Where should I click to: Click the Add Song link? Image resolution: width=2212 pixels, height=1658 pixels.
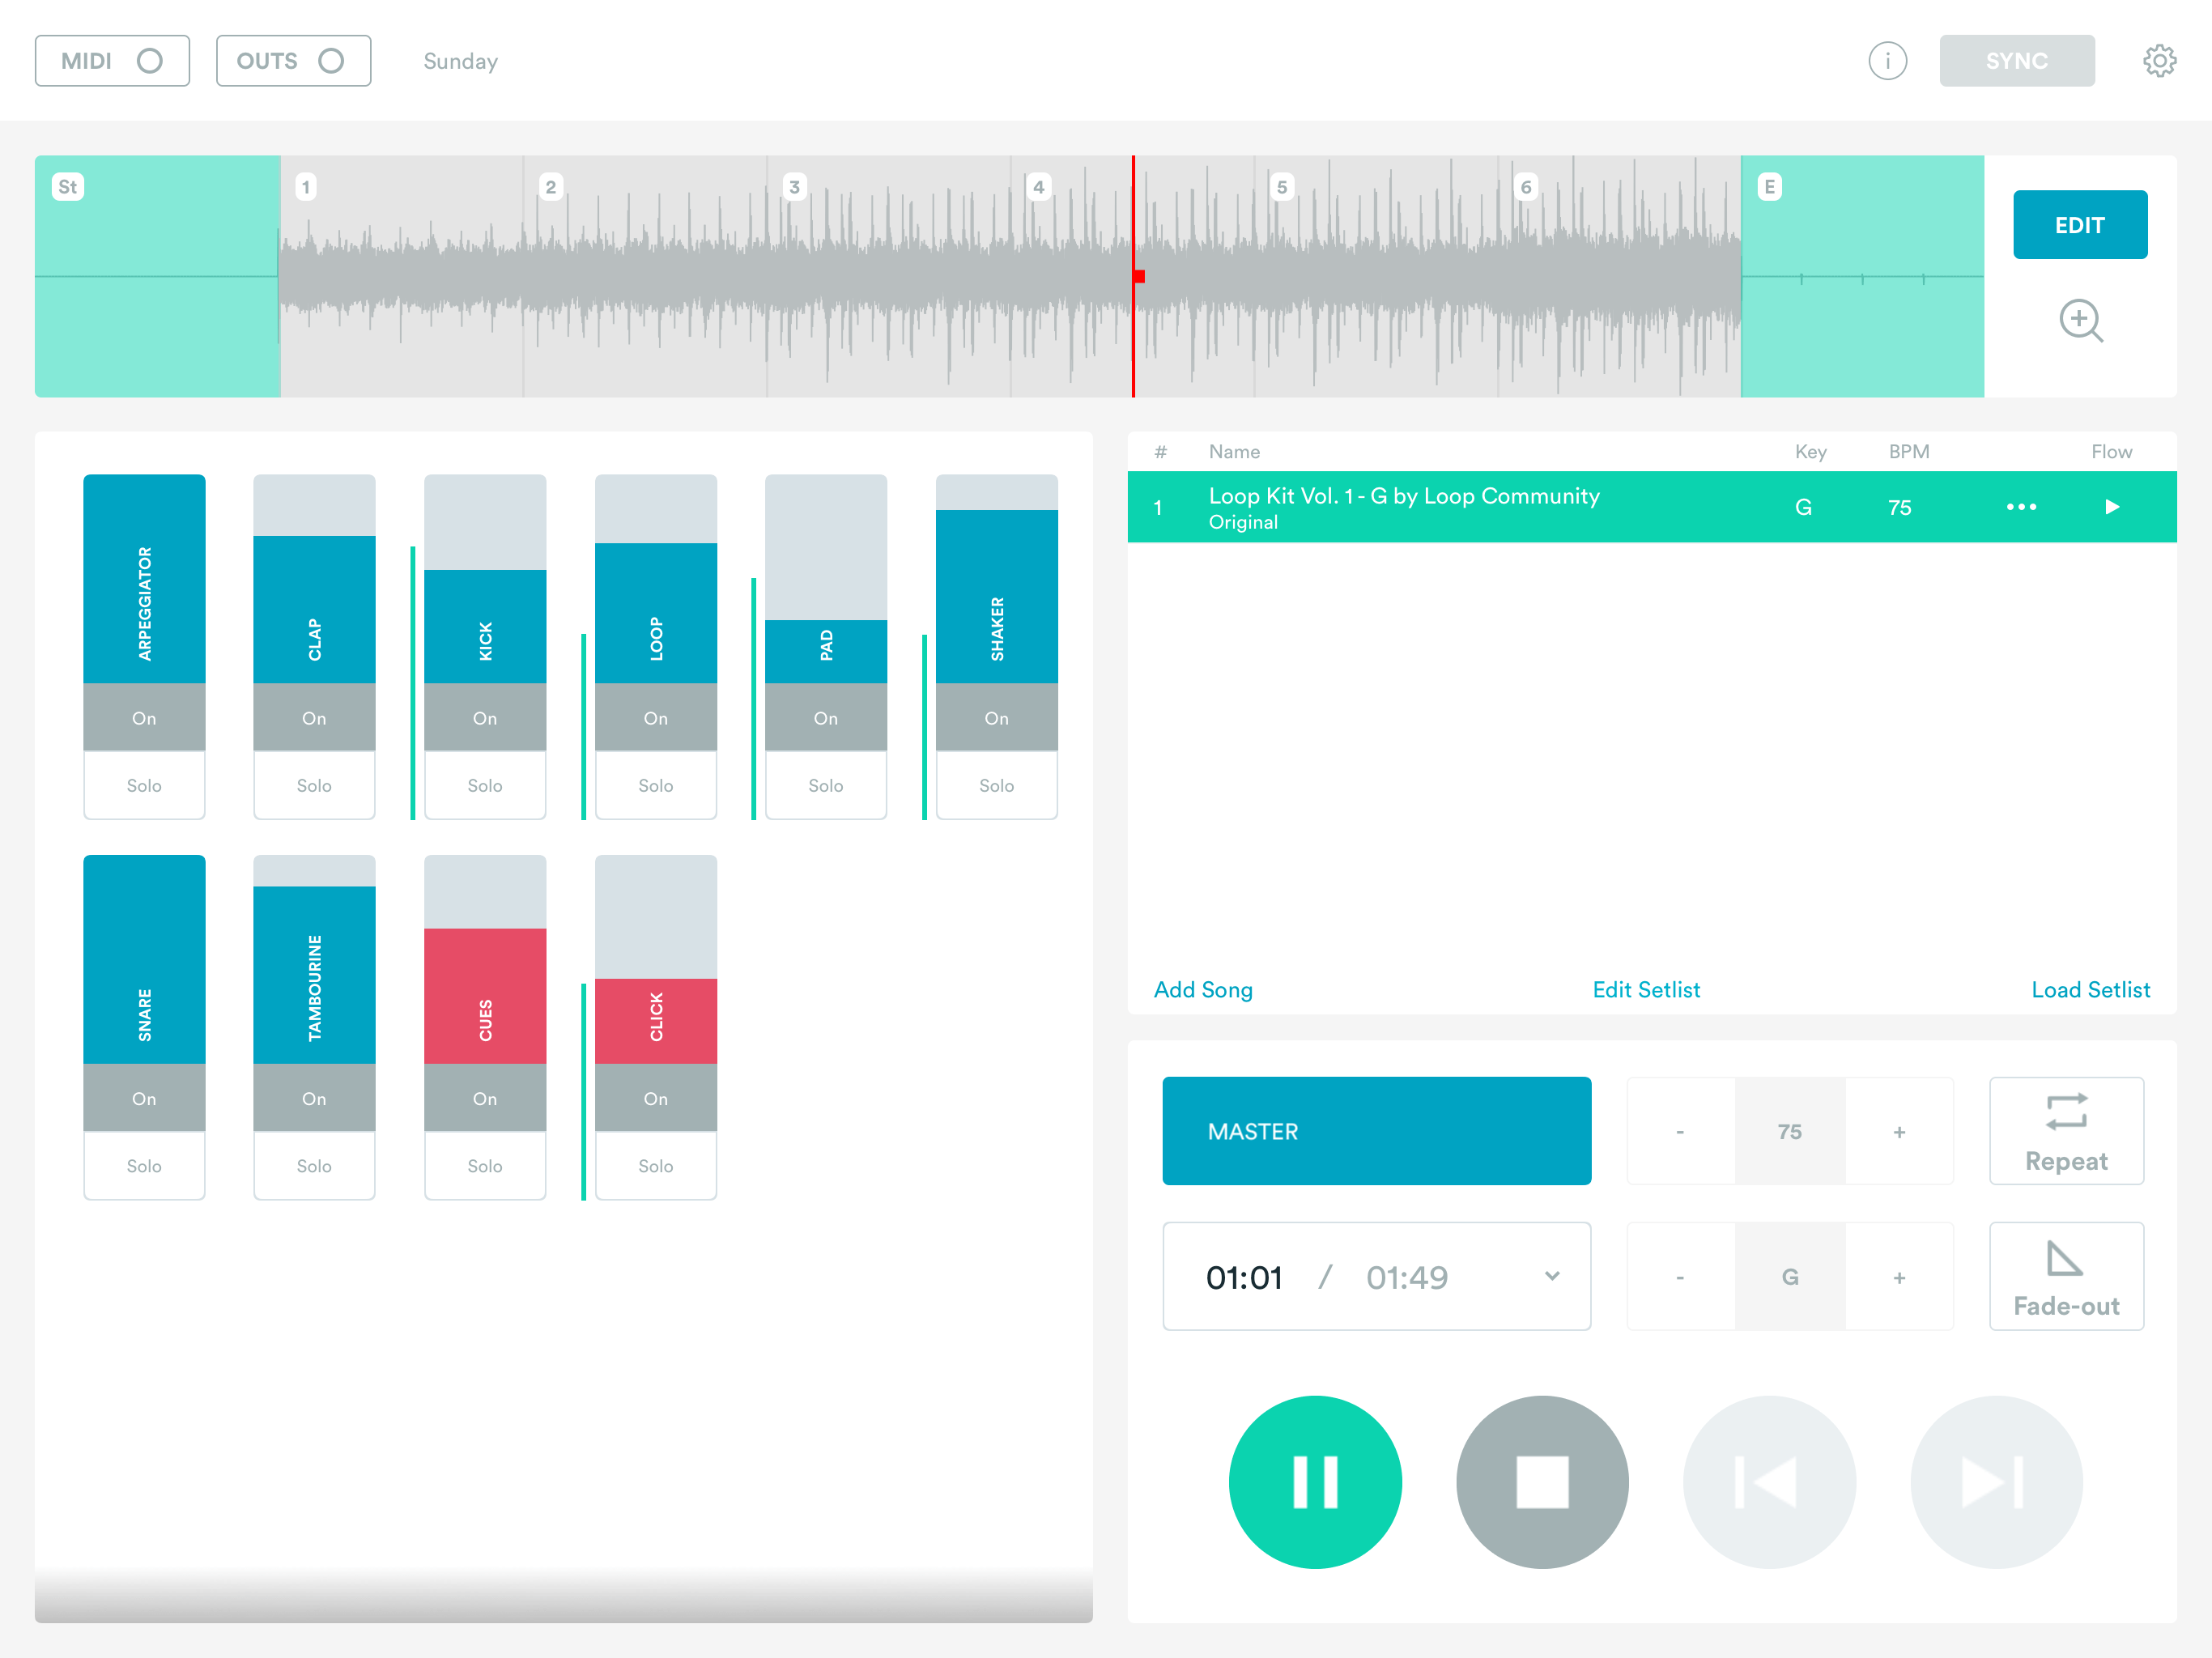click(x=1202, y=989)
